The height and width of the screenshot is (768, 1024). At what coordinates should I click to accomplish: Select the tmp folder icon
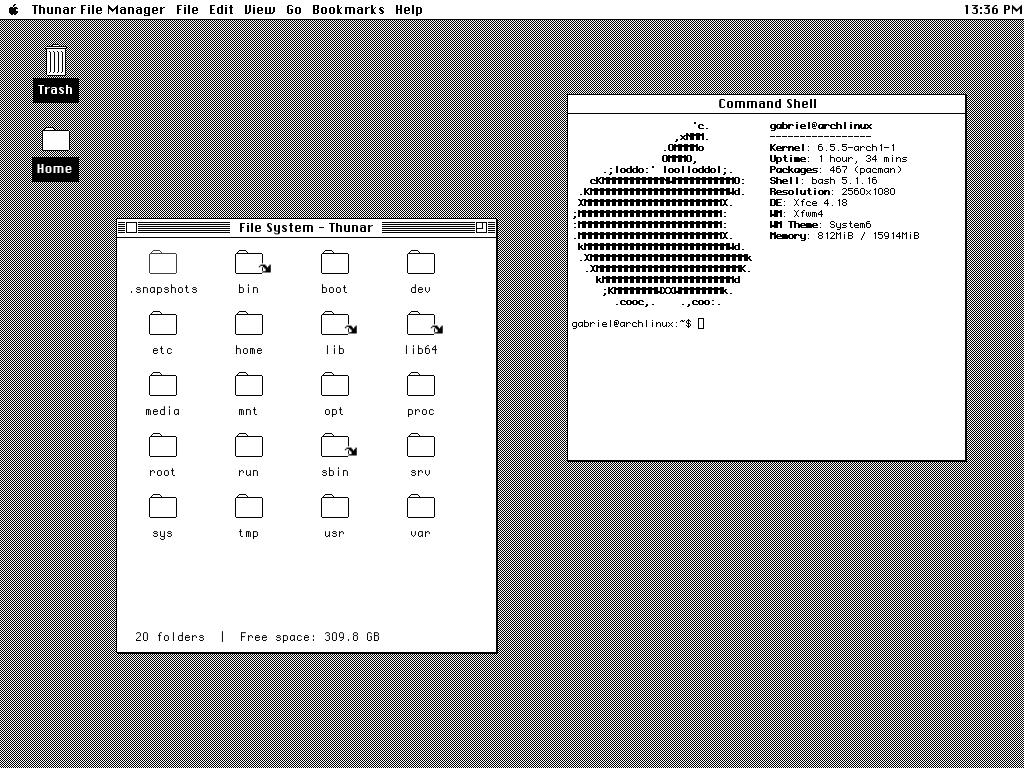249,506
